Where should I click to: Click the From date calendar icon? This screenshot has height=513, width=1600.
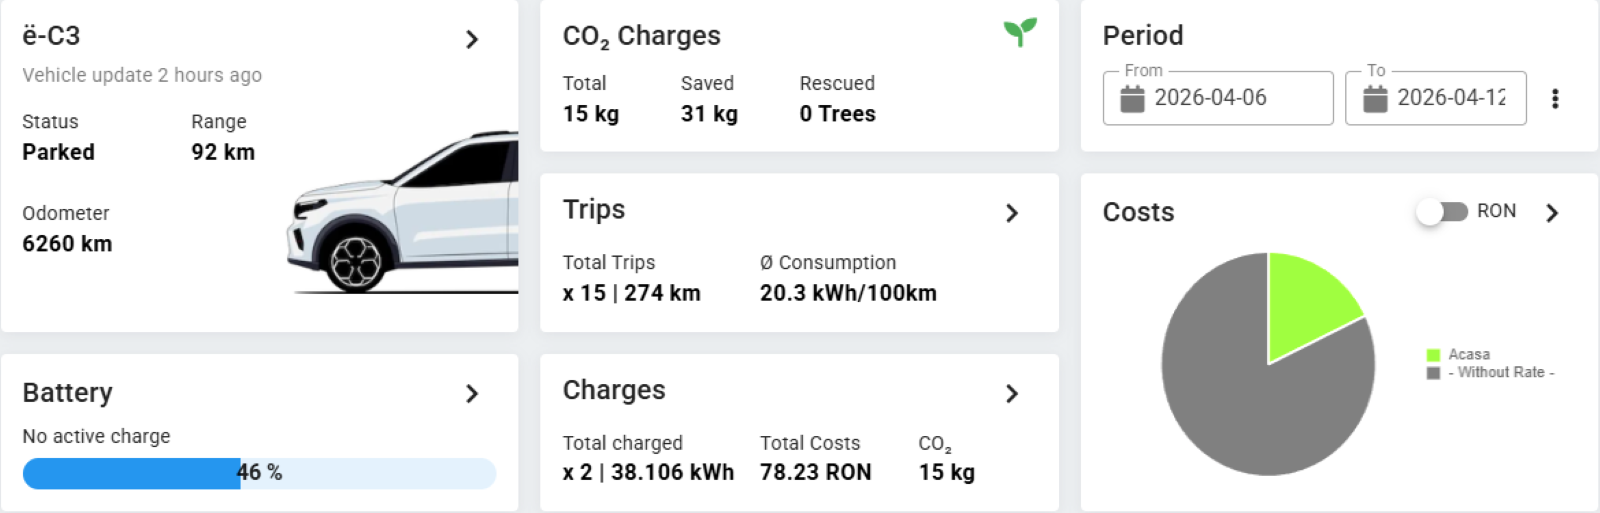pos(1132,98)
